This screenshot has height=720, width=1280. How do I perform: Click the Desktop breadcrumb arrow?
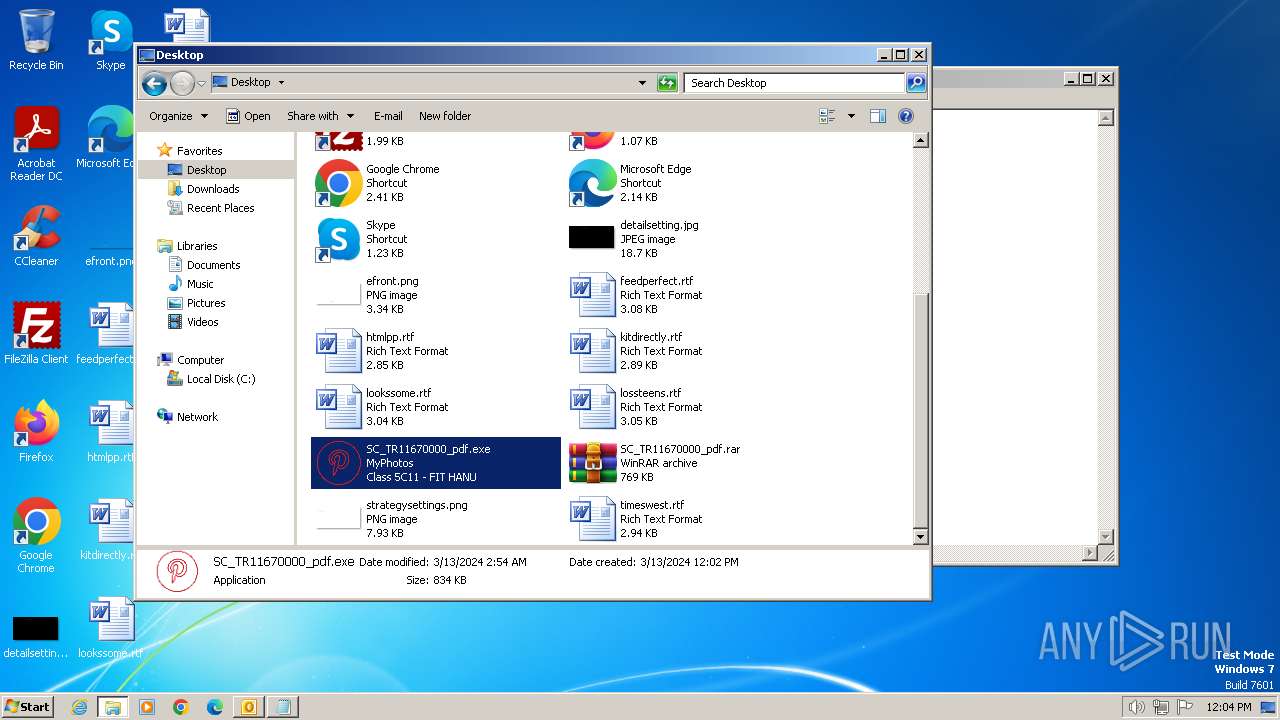(x=281, y=83)
